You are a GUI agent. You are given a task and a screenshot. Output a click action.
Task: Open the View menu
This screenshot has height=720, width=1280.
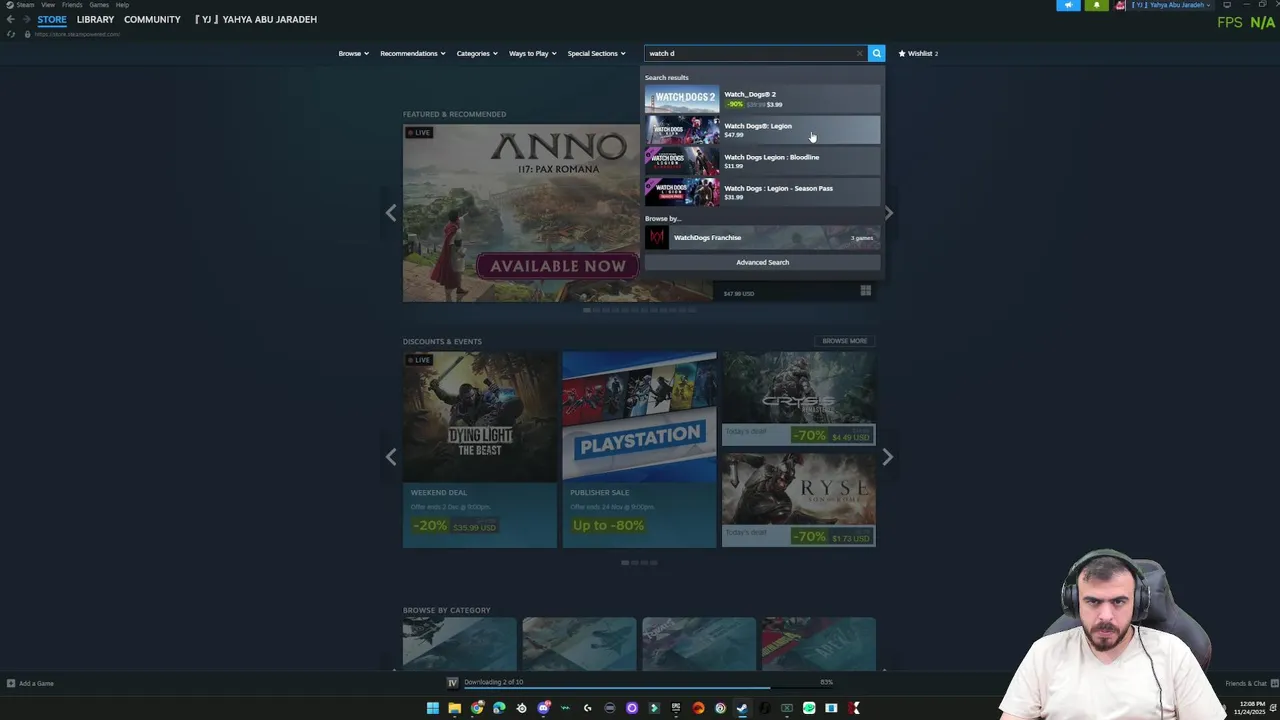pos(48,5)
